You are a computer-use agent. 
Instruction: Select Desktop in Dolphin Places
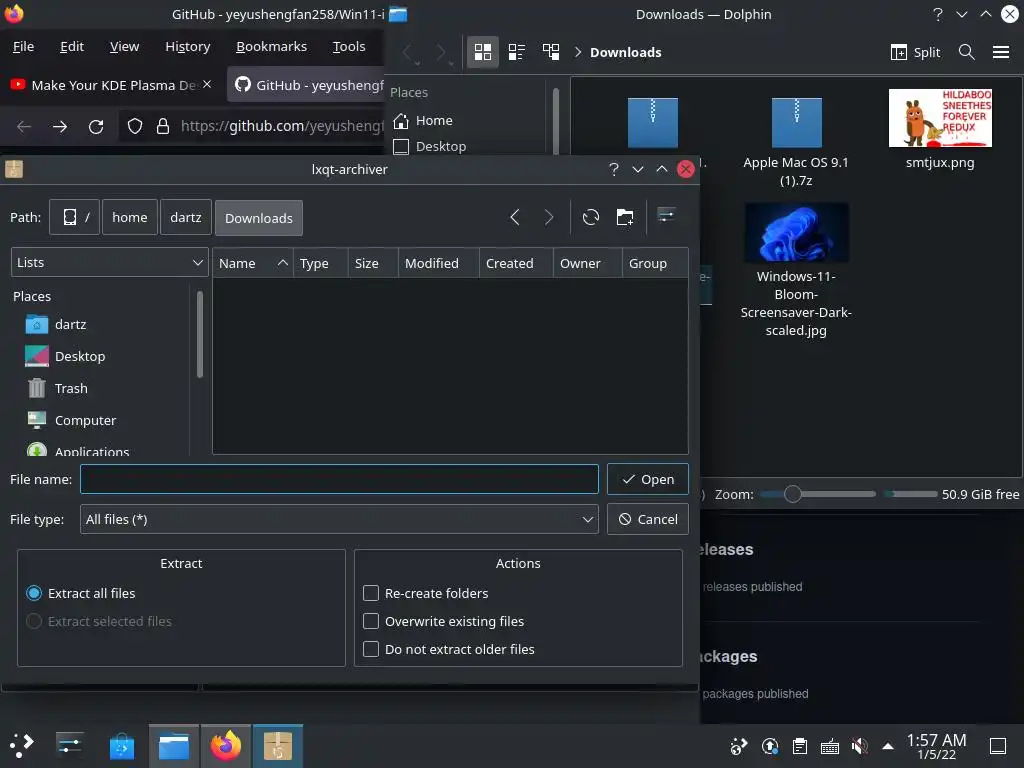point(430,146)
